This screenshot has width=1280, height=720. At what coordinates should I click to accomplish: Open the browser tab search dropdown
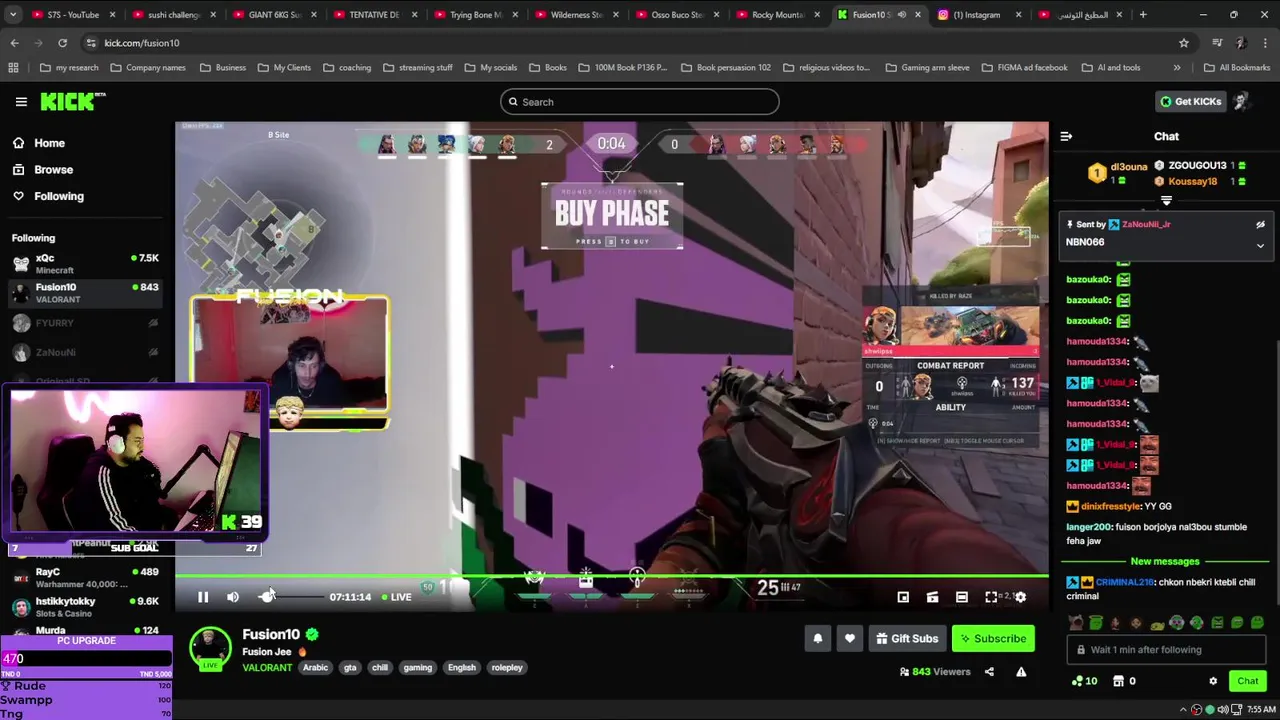[12, 15]
